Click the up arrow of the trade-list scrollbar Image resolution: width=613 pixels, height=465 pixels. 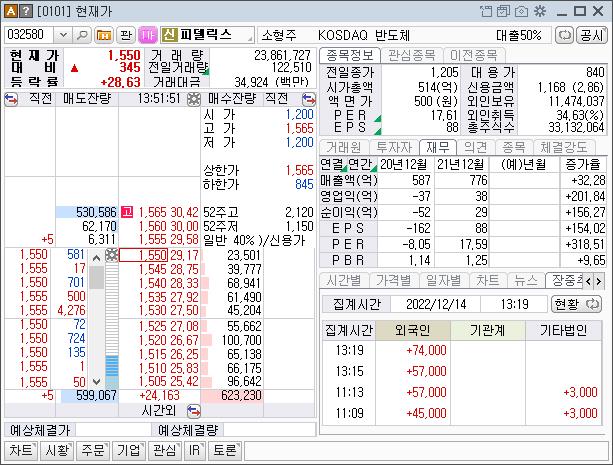pos(97,258)
